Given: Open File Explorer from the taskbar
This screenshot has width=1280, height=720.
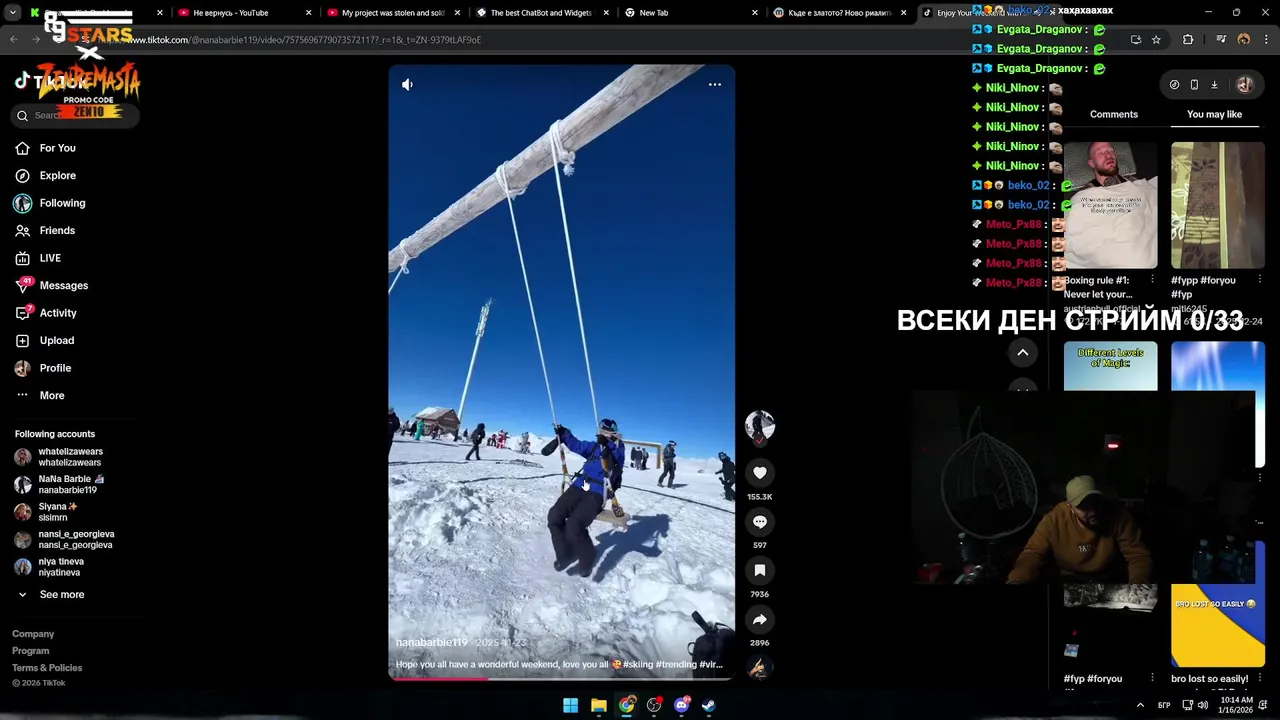Looking at the screenshot, I should coord(598,705).
